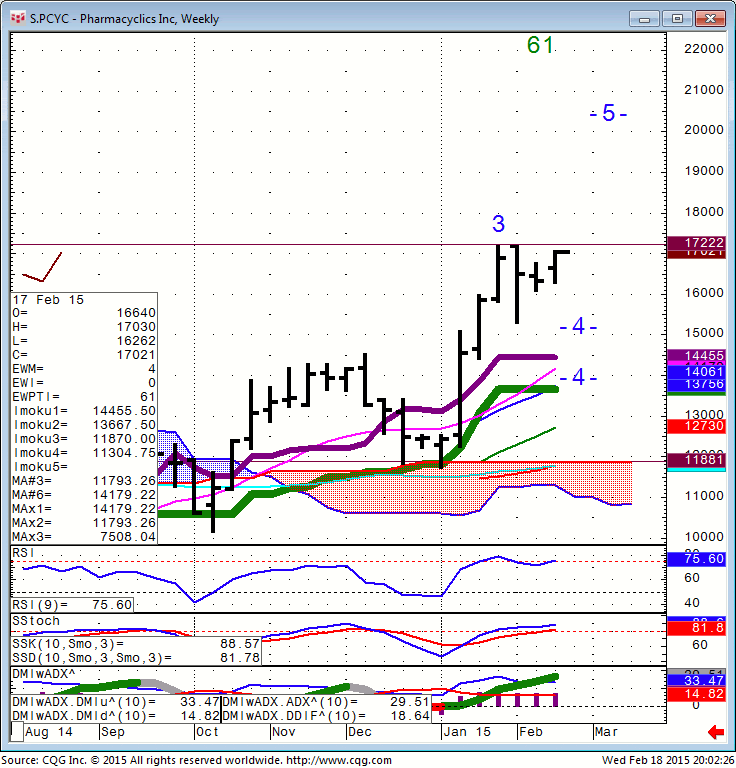Select the blue 3 wave label above the high
Viewport: 736px width, 768px height.
point(498,224)
